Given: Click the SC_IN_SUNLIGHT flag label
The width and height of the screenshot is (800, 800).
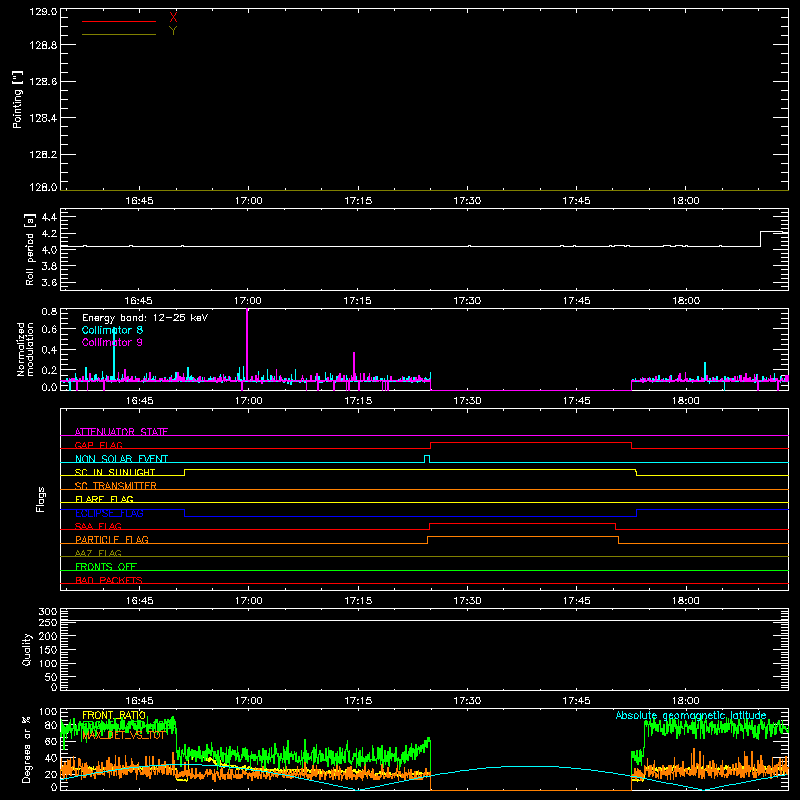Looking at the screenshot, I should 115,472.
